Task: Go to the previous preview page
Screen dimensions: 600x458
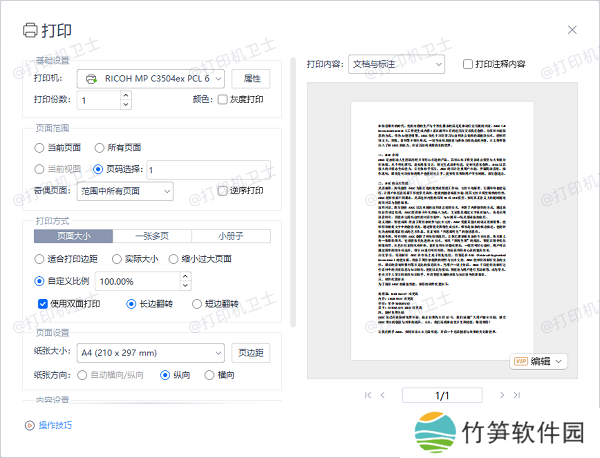Action: [x=382, y=396]
